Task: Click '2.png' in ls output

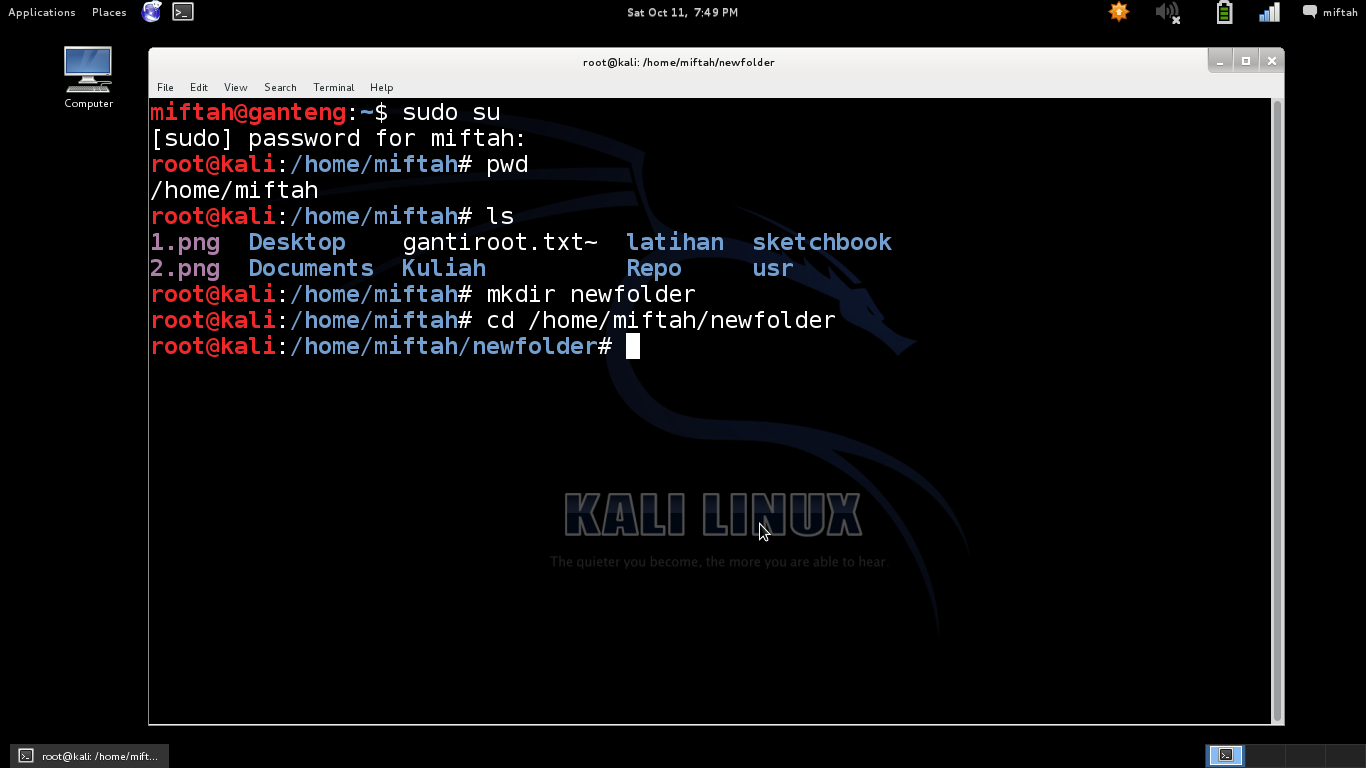Action: point(185,268)
